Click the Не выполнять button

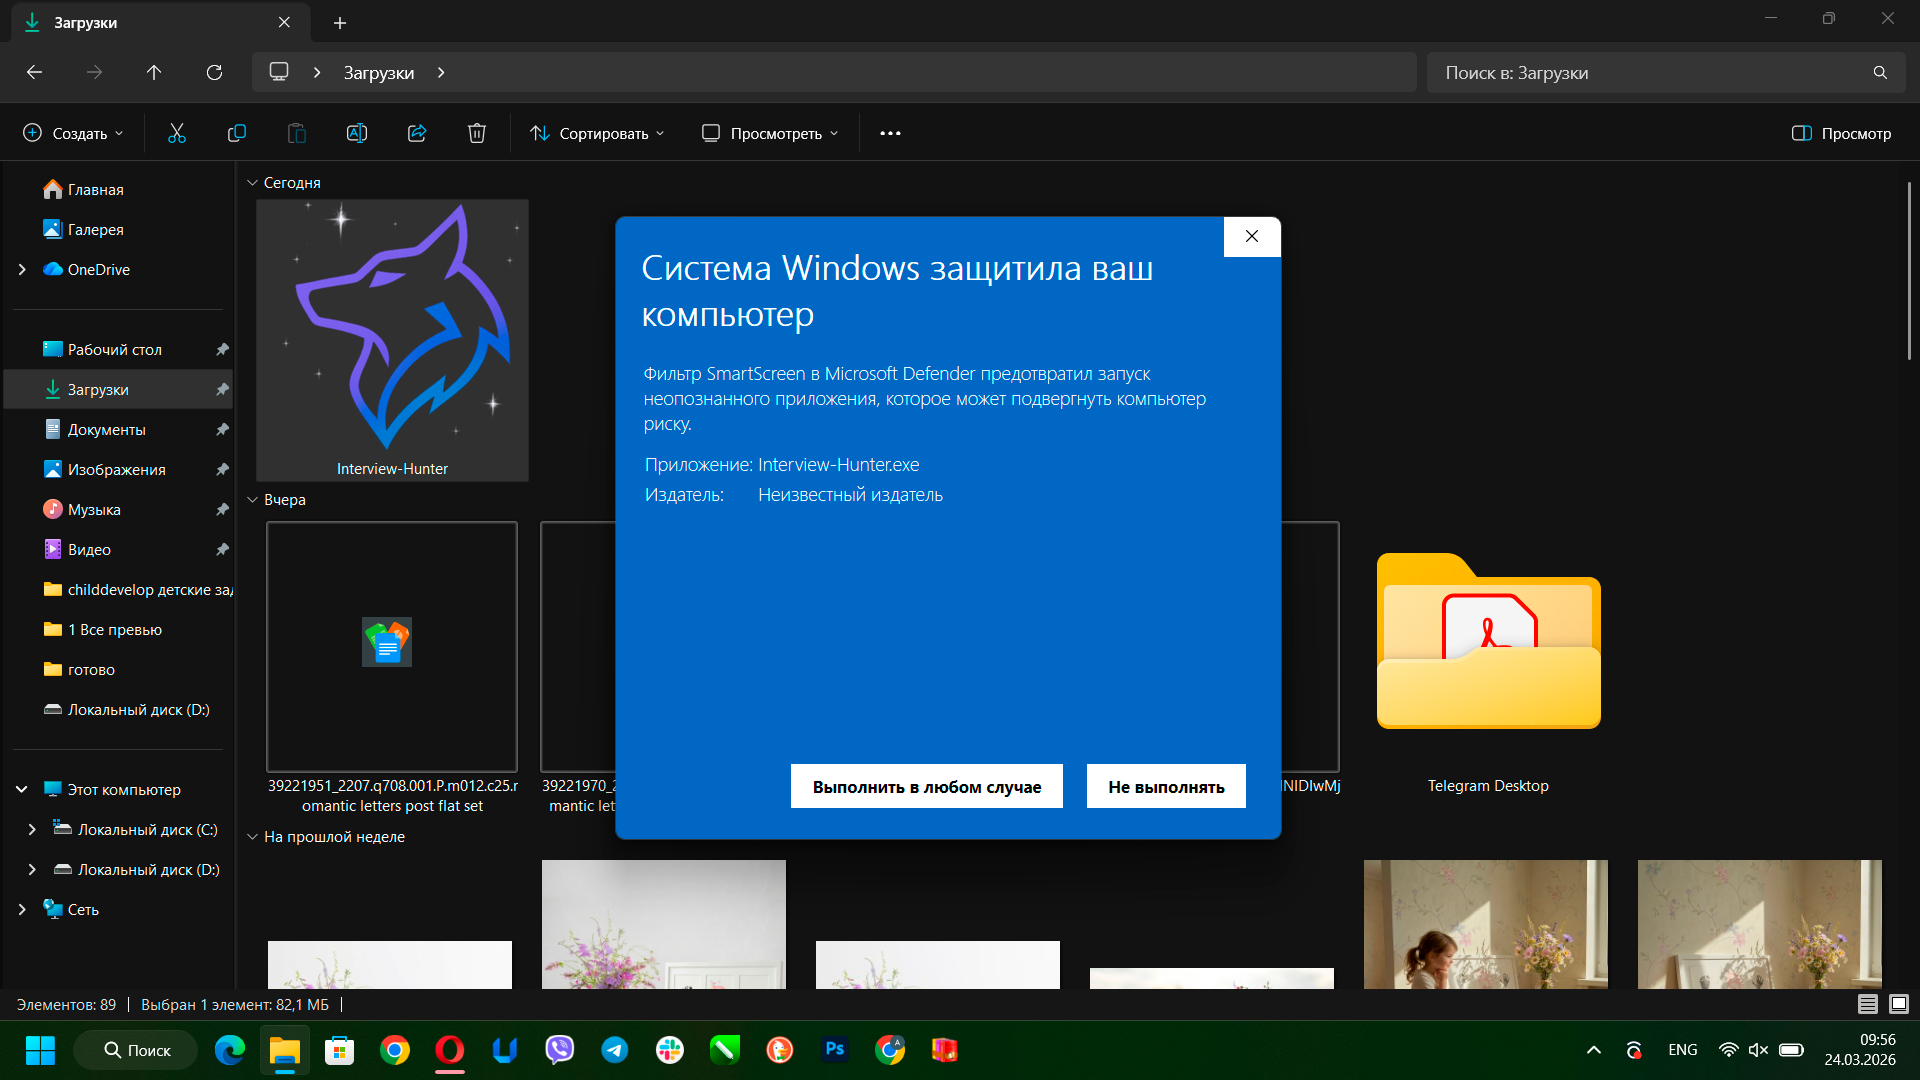(x=1166, y=787)
